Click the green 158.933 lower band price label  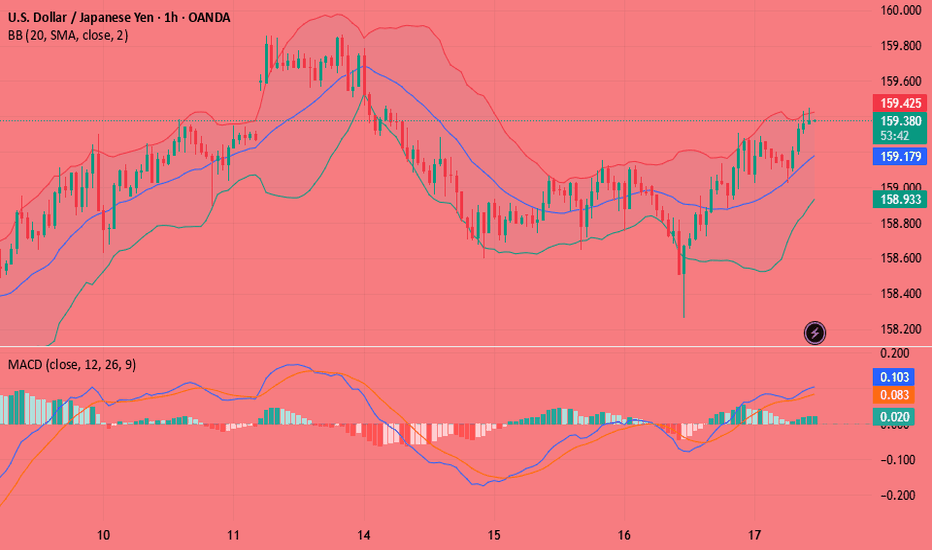coord(900,199)
